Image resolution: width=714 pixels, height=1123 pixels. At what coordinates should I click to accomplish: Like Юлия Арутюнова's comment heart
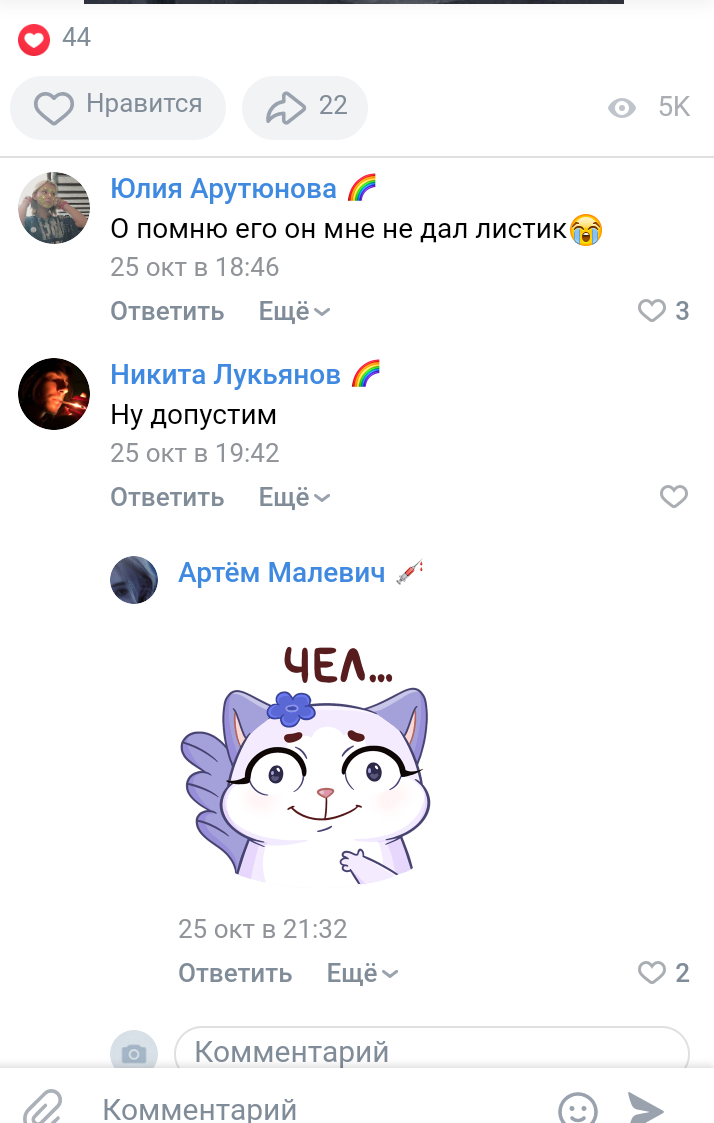tap(652, 311)
